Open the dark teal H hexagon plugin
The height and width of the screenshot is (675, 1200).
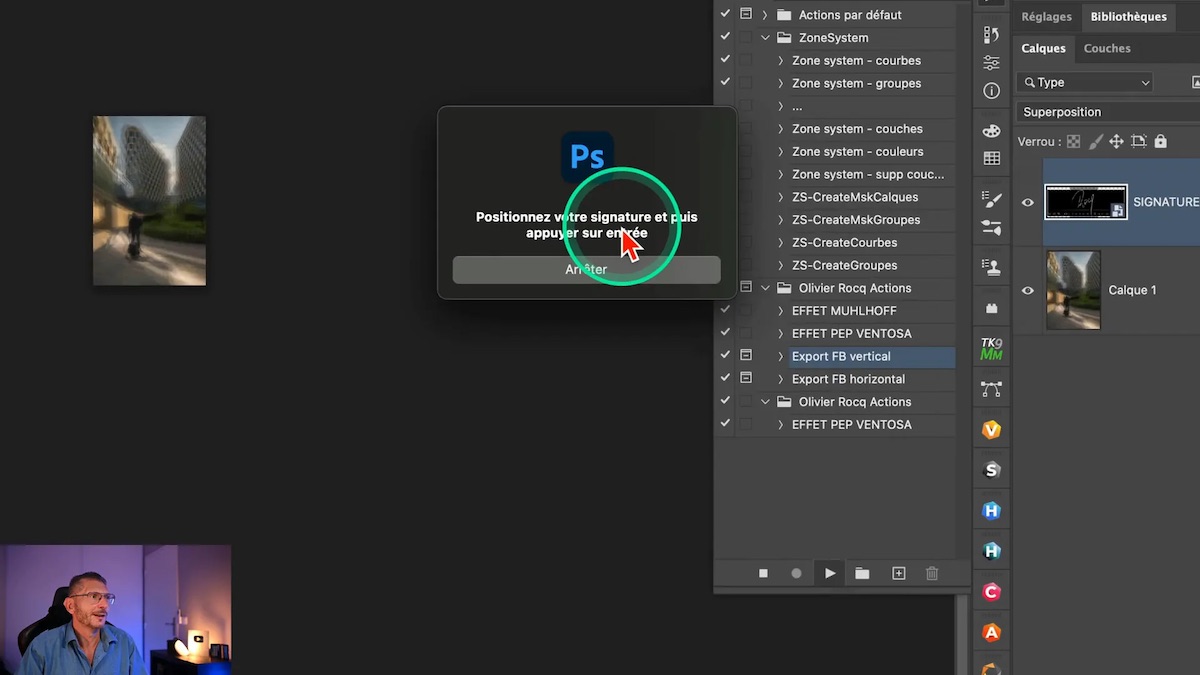pyautogui.click(x=991, y=551)
